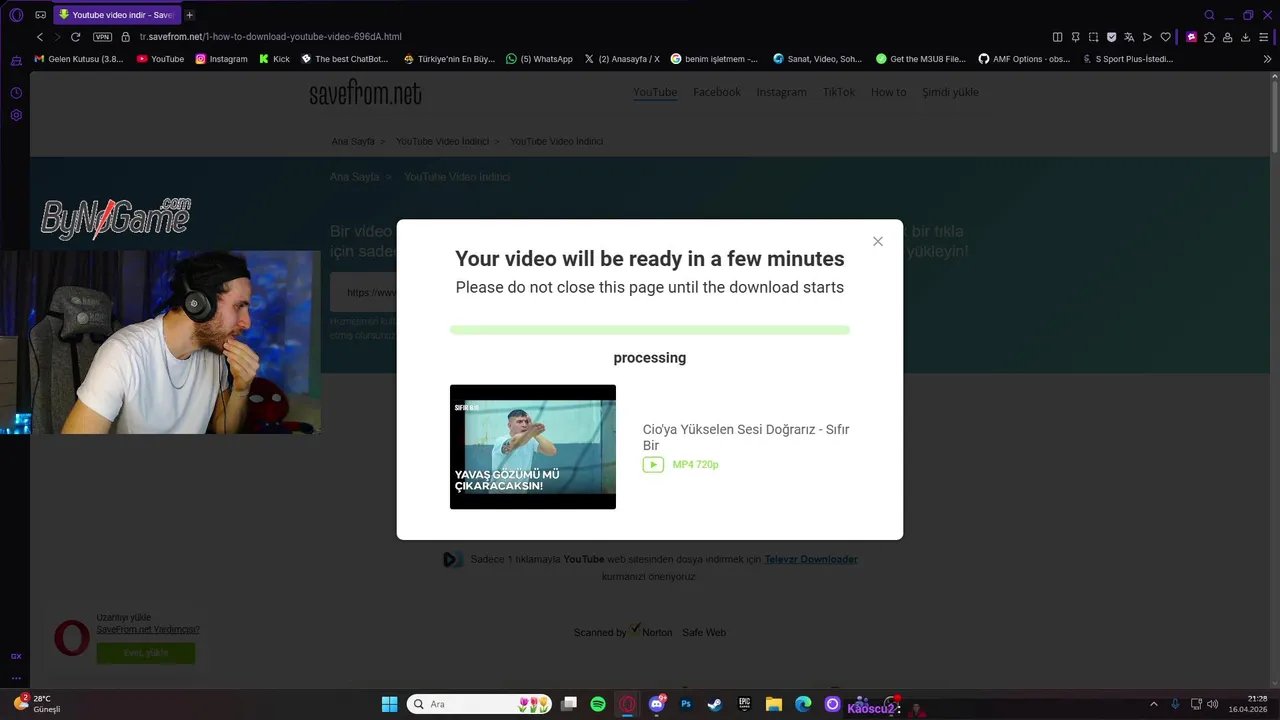The width and height of the screenshot is (1280, 720).
Task: Open Photoshop from the taskbar
Action: (686, 704)
